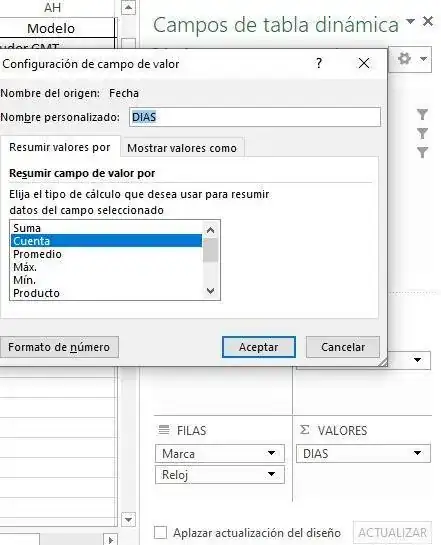Click the middle filter funnel icon

[423, 133]
